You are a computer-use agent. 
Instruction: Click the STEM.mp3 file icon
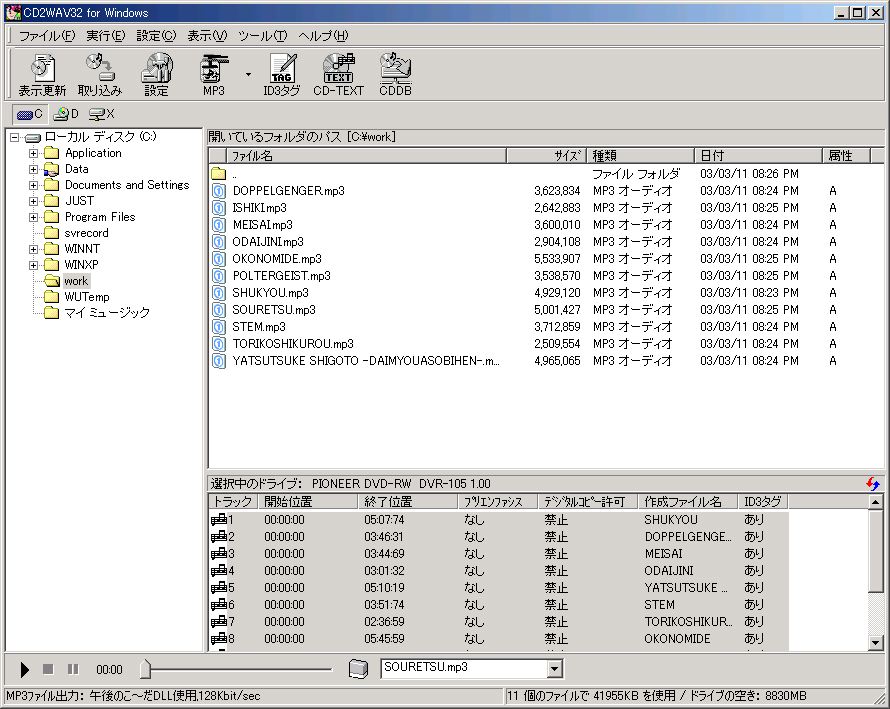click(219, 327)
